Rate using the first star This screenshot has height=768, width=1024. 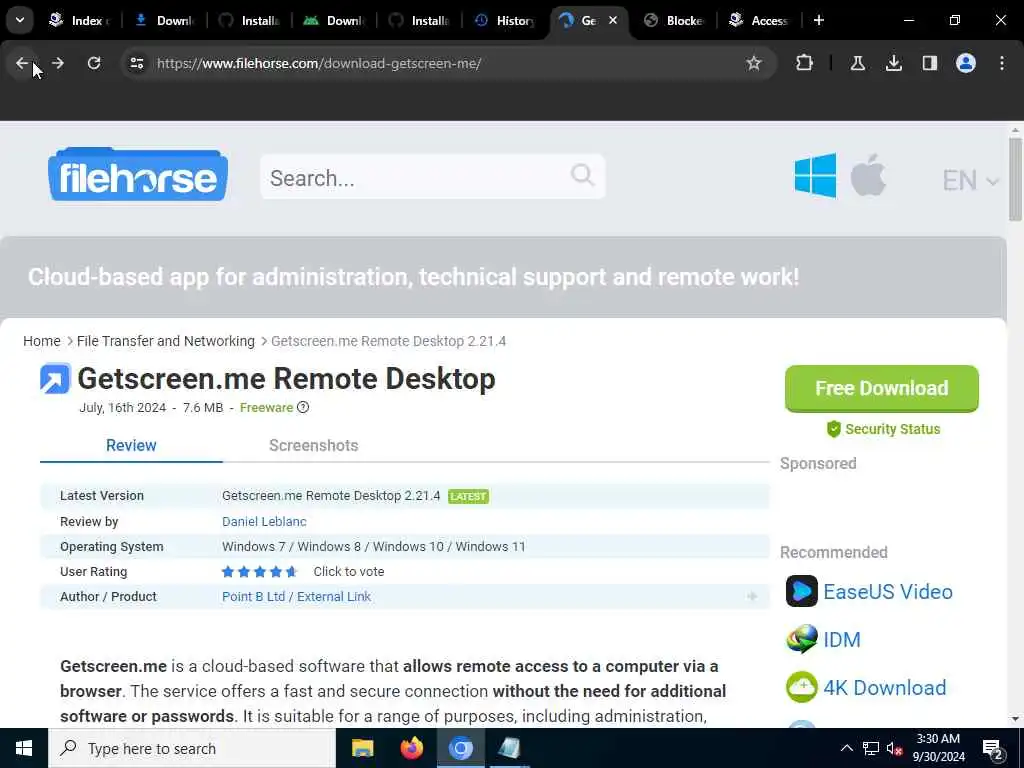tap(228, 571)
